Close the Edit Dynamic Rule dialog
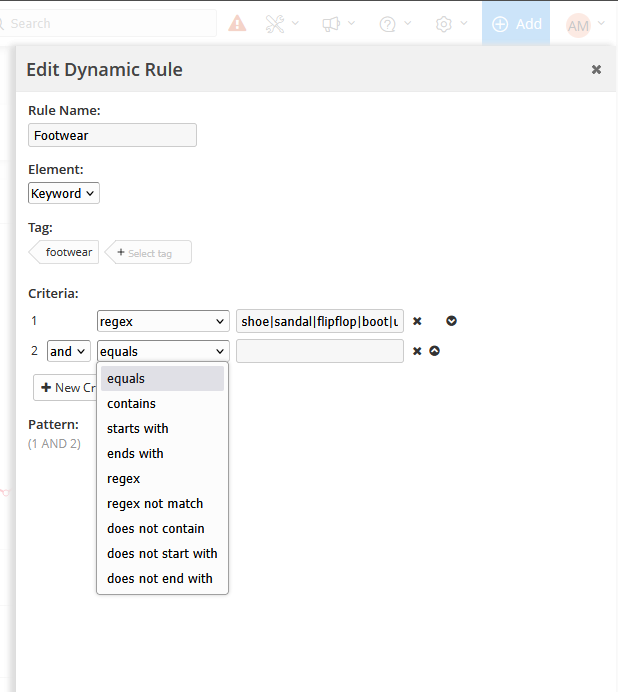The width and height of the screenshot is (618, 692). [596, 69]
